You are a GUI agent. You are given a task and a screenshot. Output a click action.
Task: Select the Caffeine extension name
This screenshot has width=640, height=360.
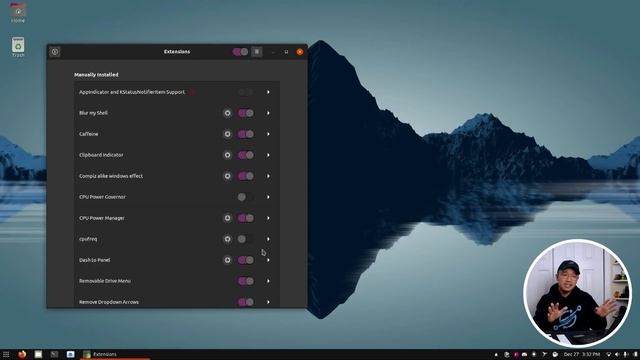[x=89, y=134]
